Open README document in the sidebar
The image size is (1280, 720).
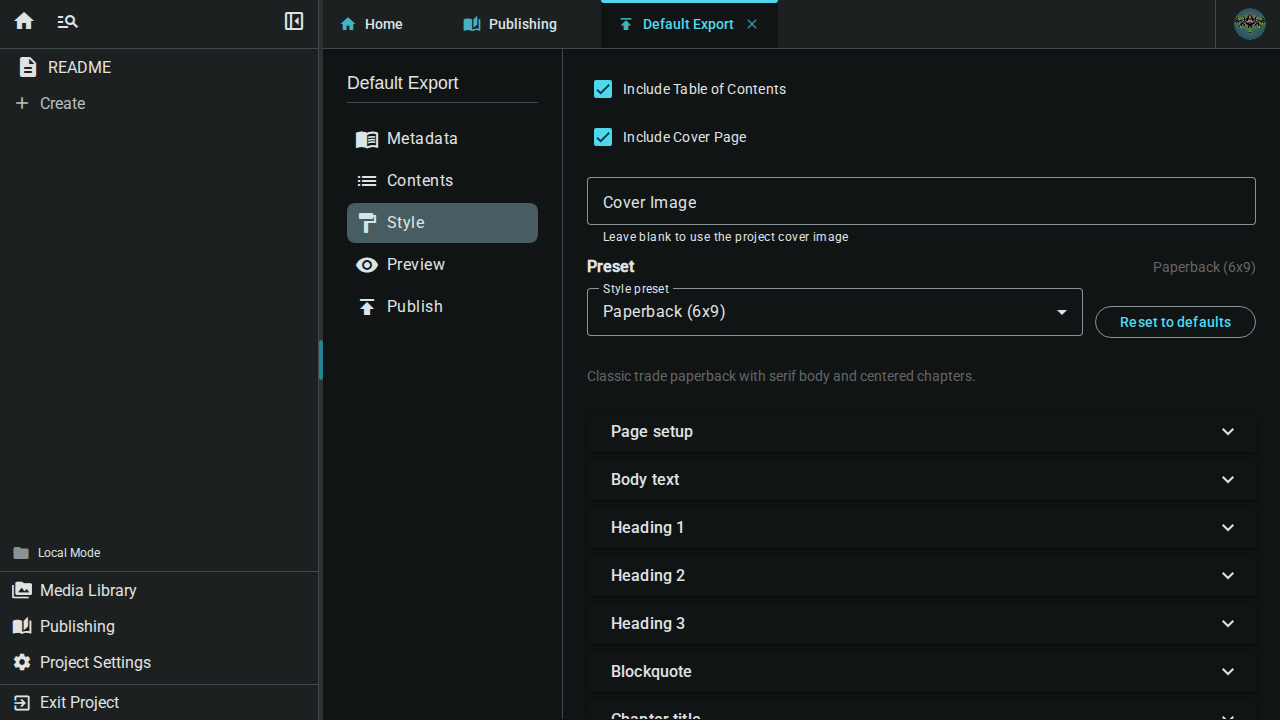[159, 67]
